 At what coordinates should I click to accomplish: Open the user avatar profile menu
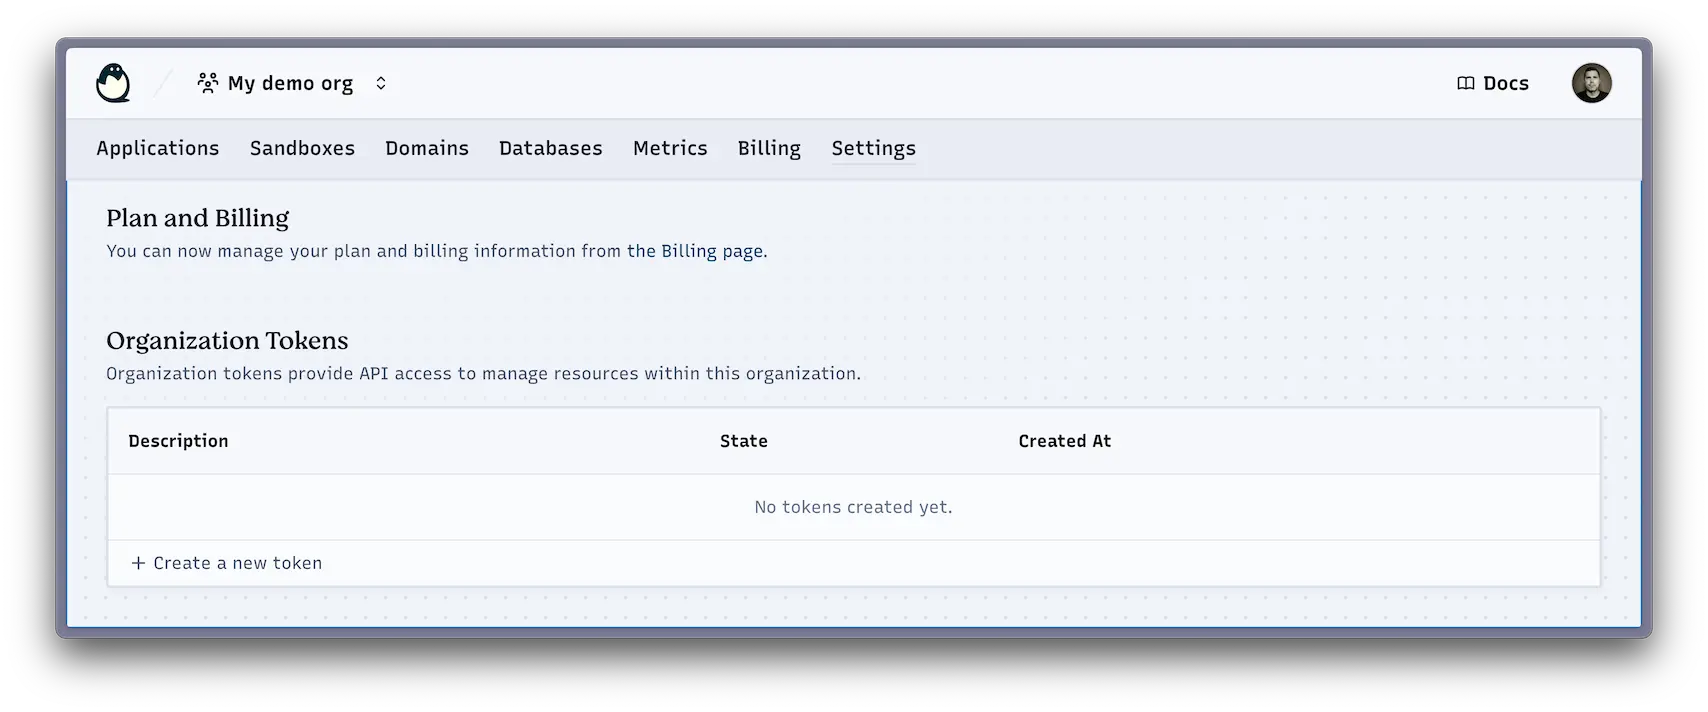1590,83
